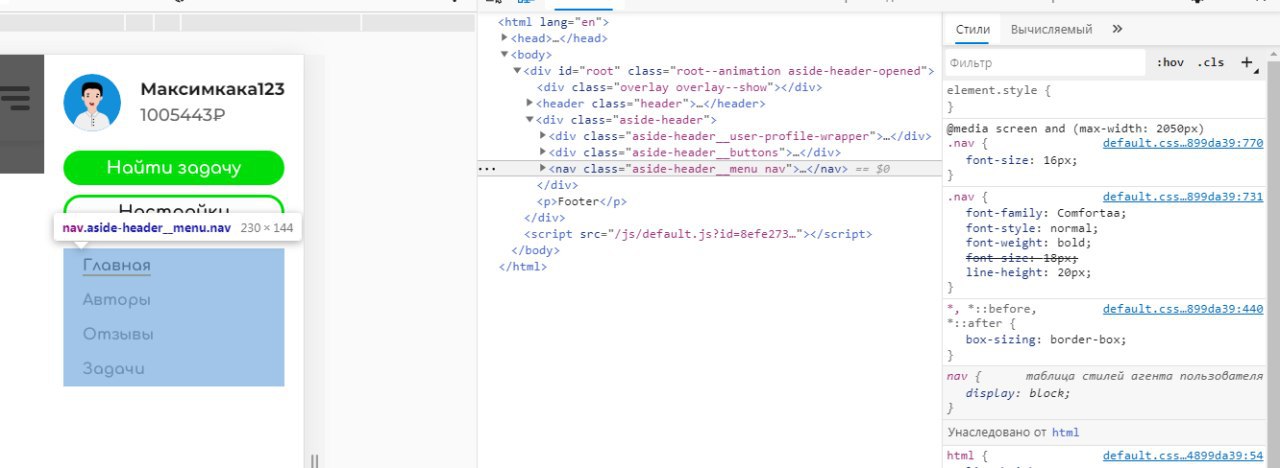
Task: Focus the Фильтр styles input
Action: click(x=1046, y=63)
